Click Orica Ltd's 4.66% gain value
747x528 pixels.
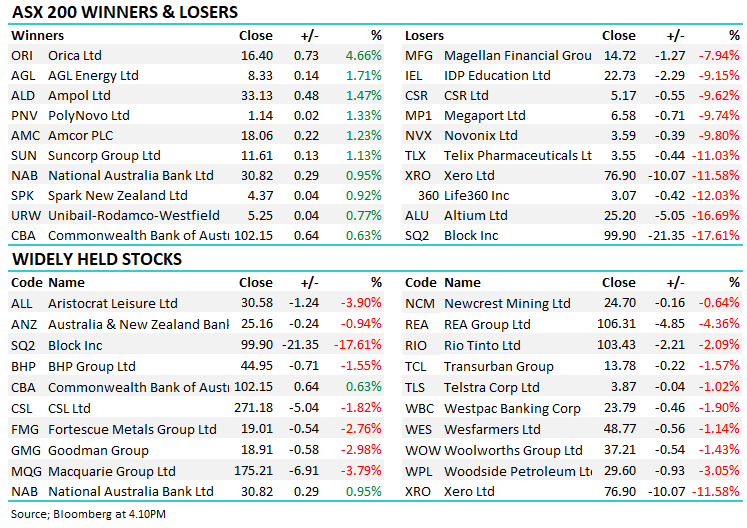(363, 56)
